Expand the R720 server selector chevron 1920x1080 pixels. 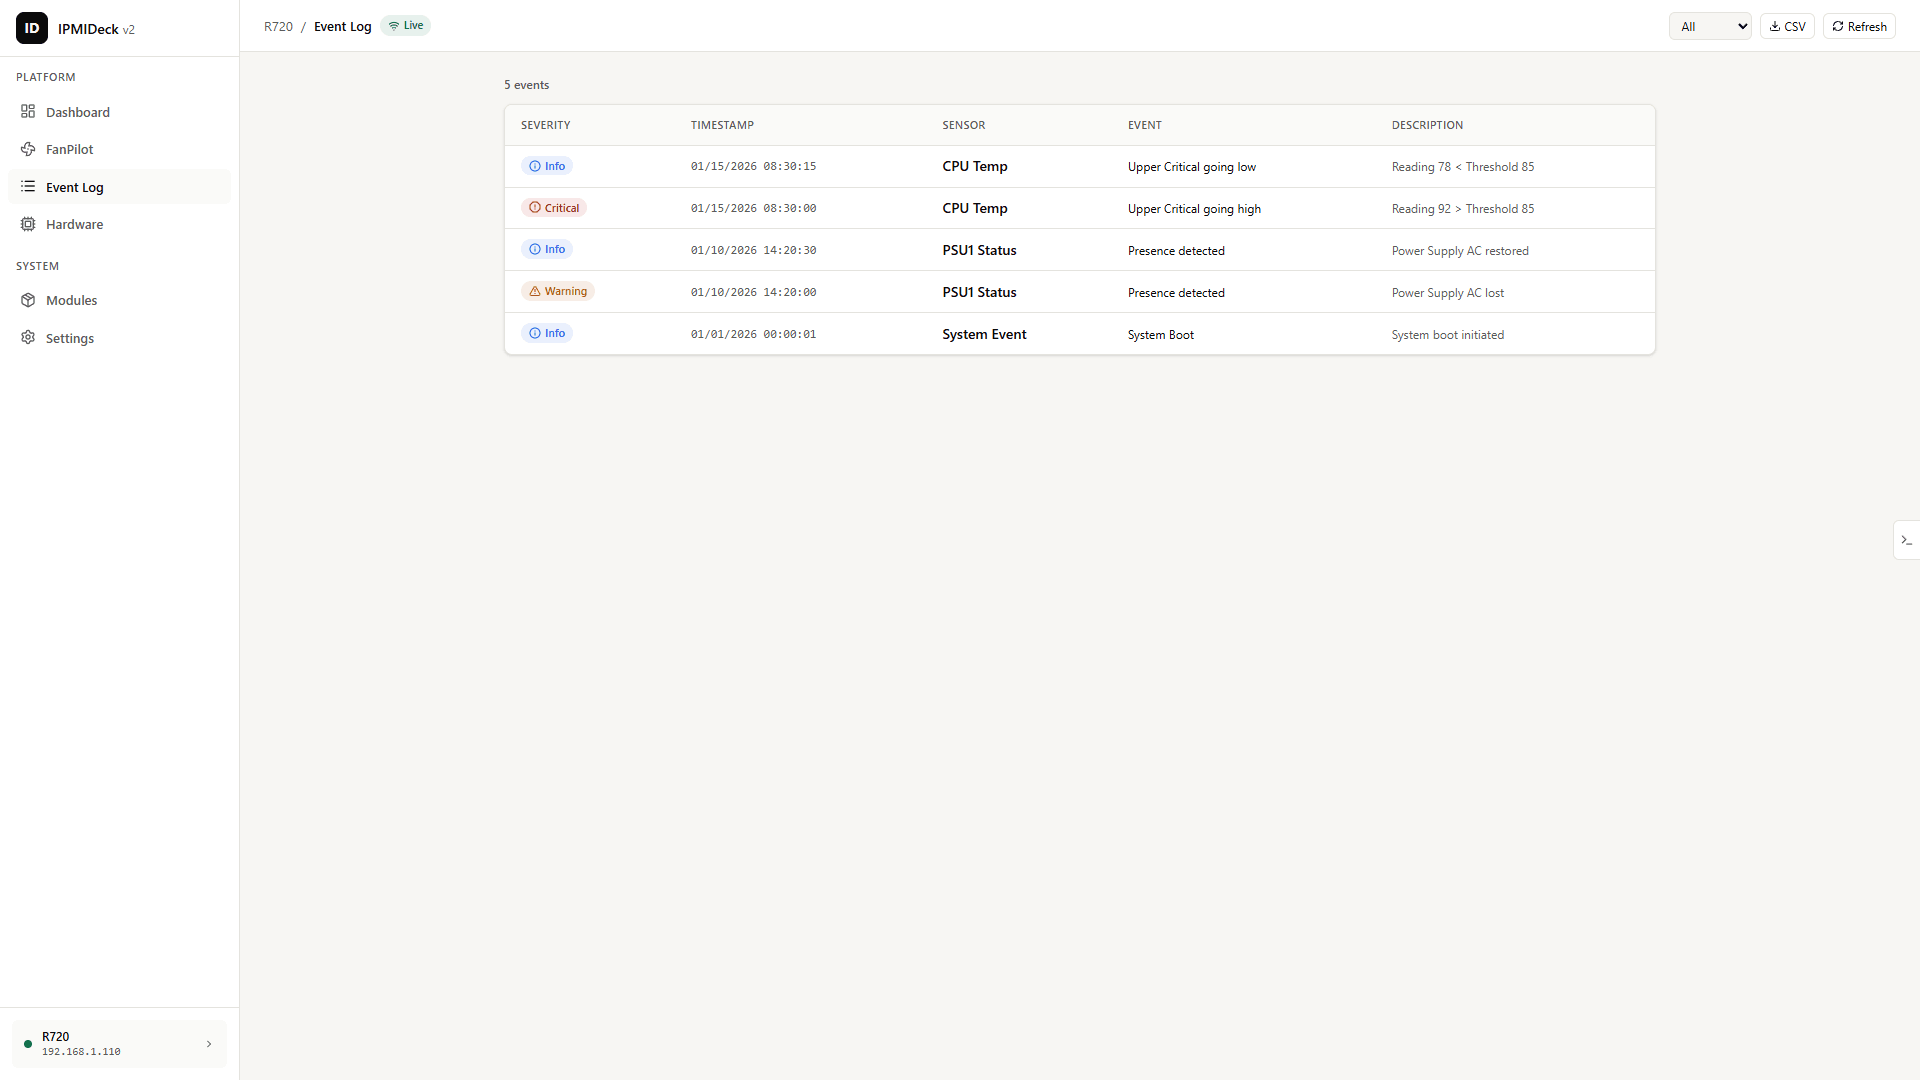[209, 1044]
